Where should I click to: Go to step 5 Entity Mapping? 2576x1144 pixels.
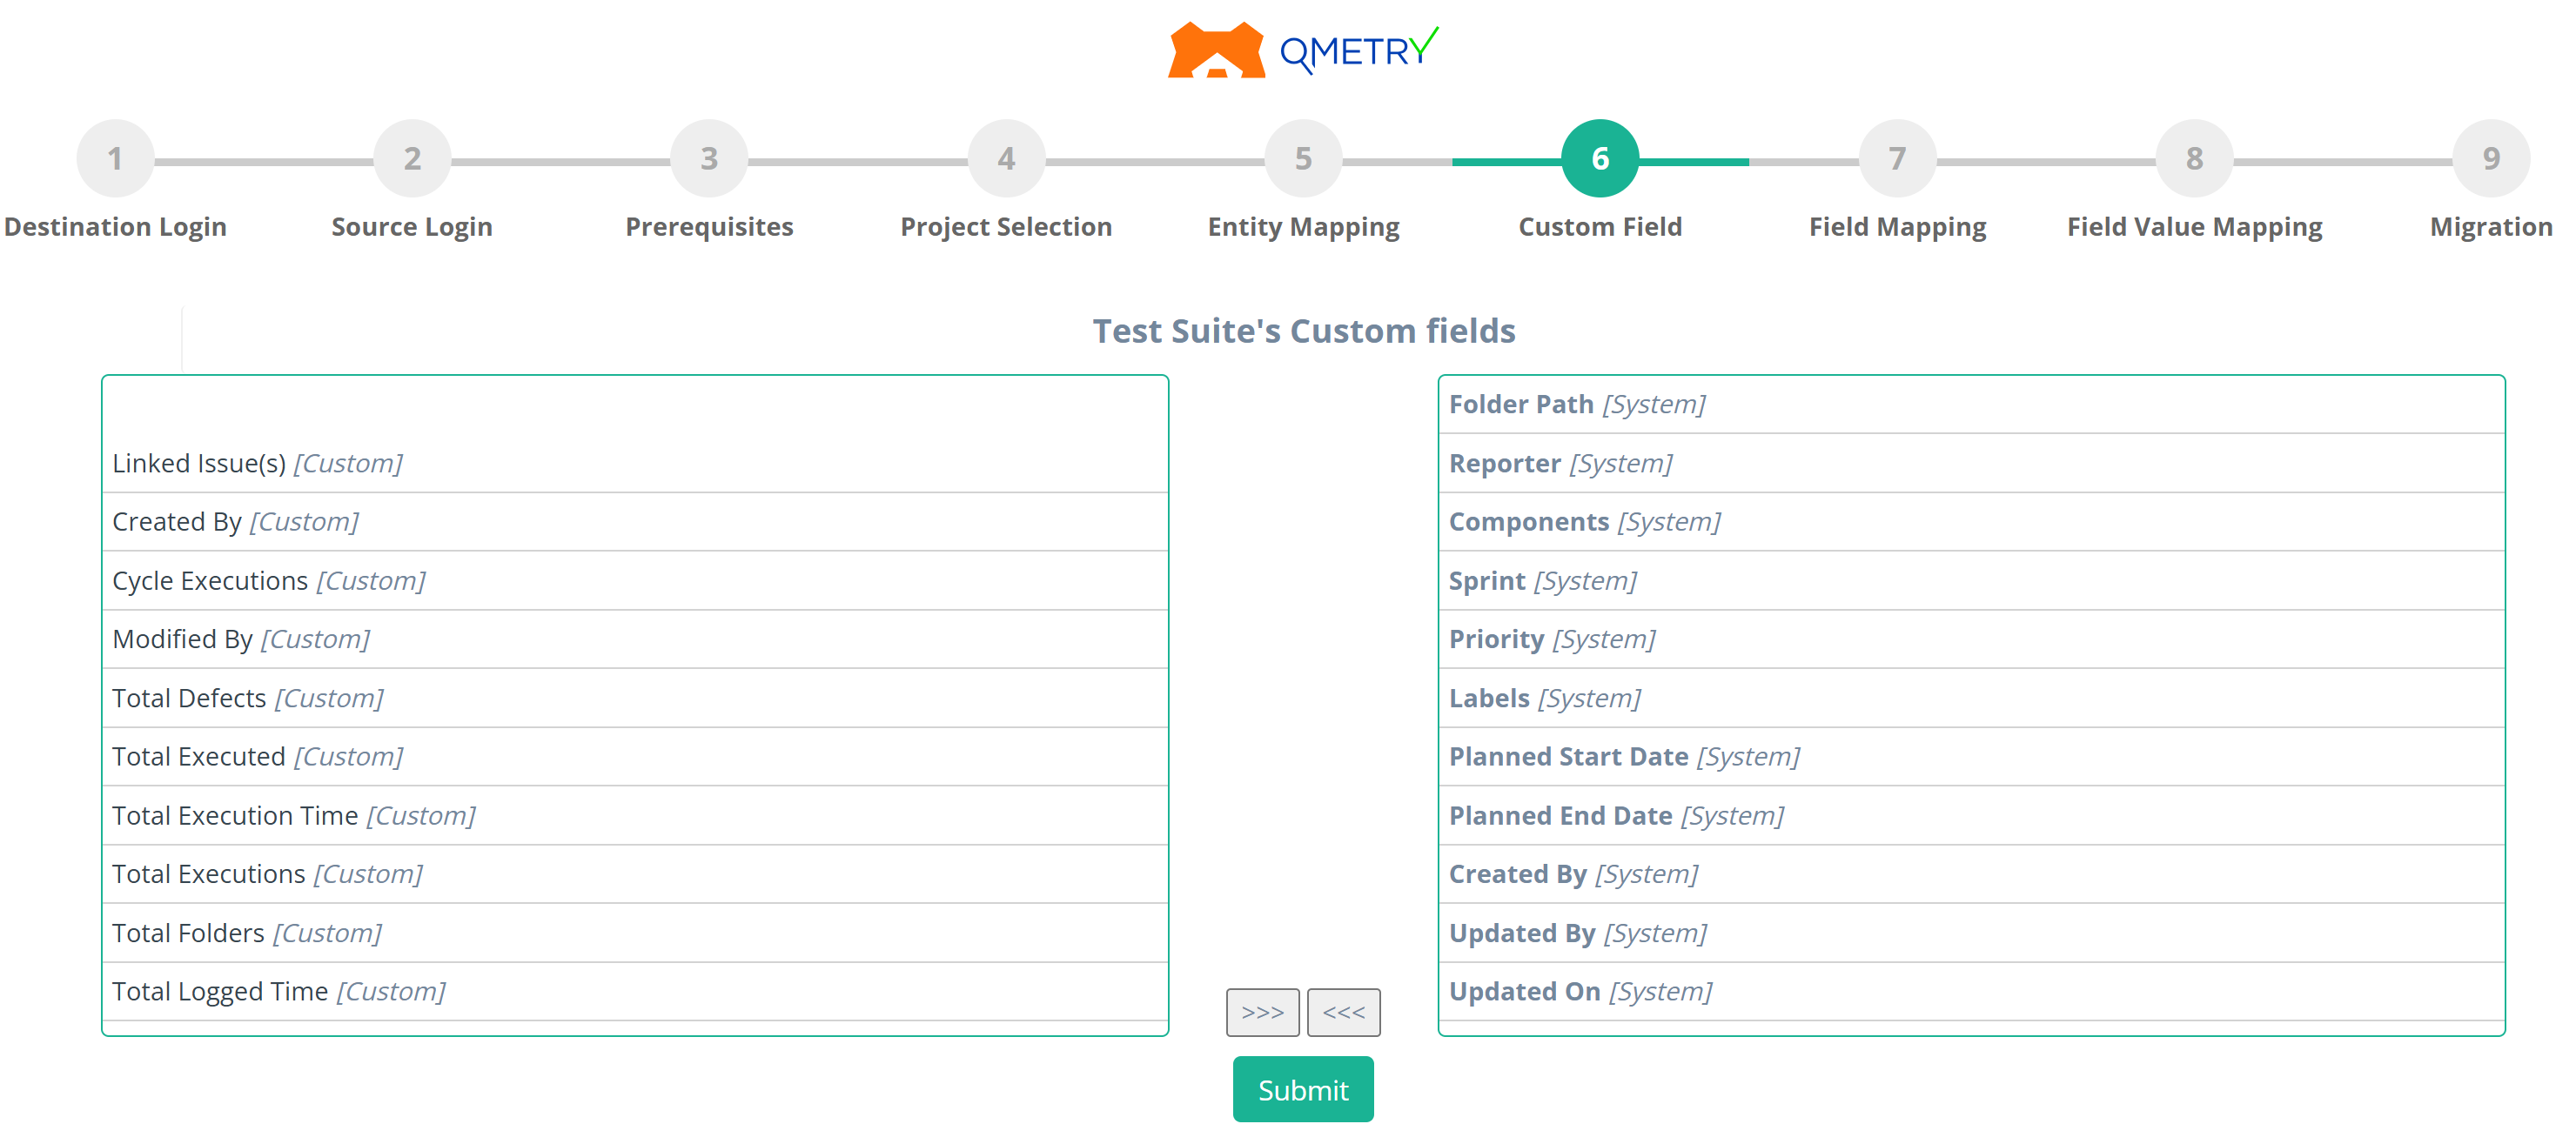(x=1303, y=158)
